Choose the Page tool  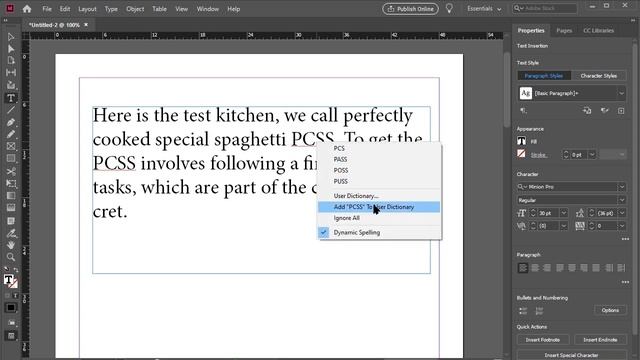point(11,61)
